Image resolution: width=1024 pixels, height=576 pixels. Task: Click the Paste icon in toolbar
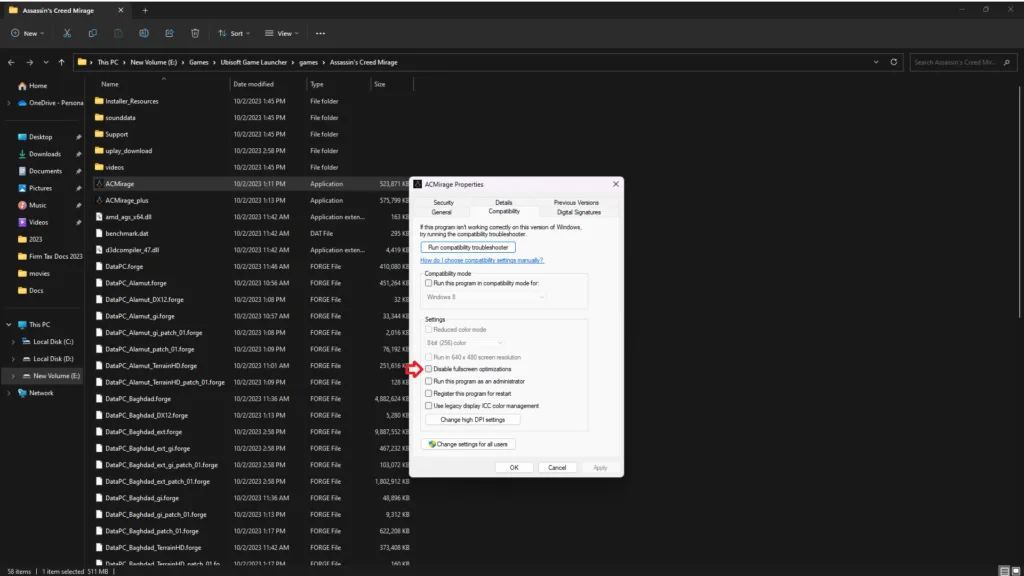point(118,33)
